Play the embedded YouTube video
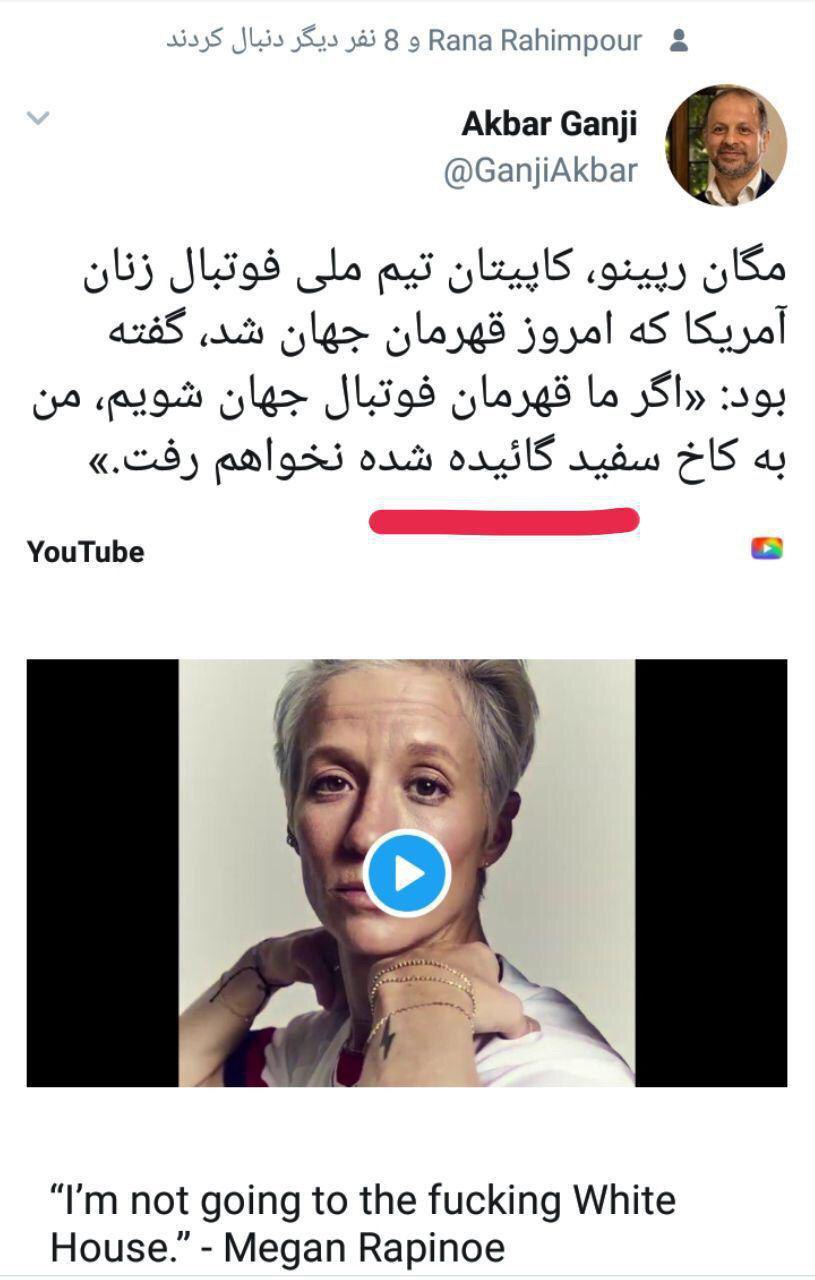 pyautogui.click(x=407, y=873)
